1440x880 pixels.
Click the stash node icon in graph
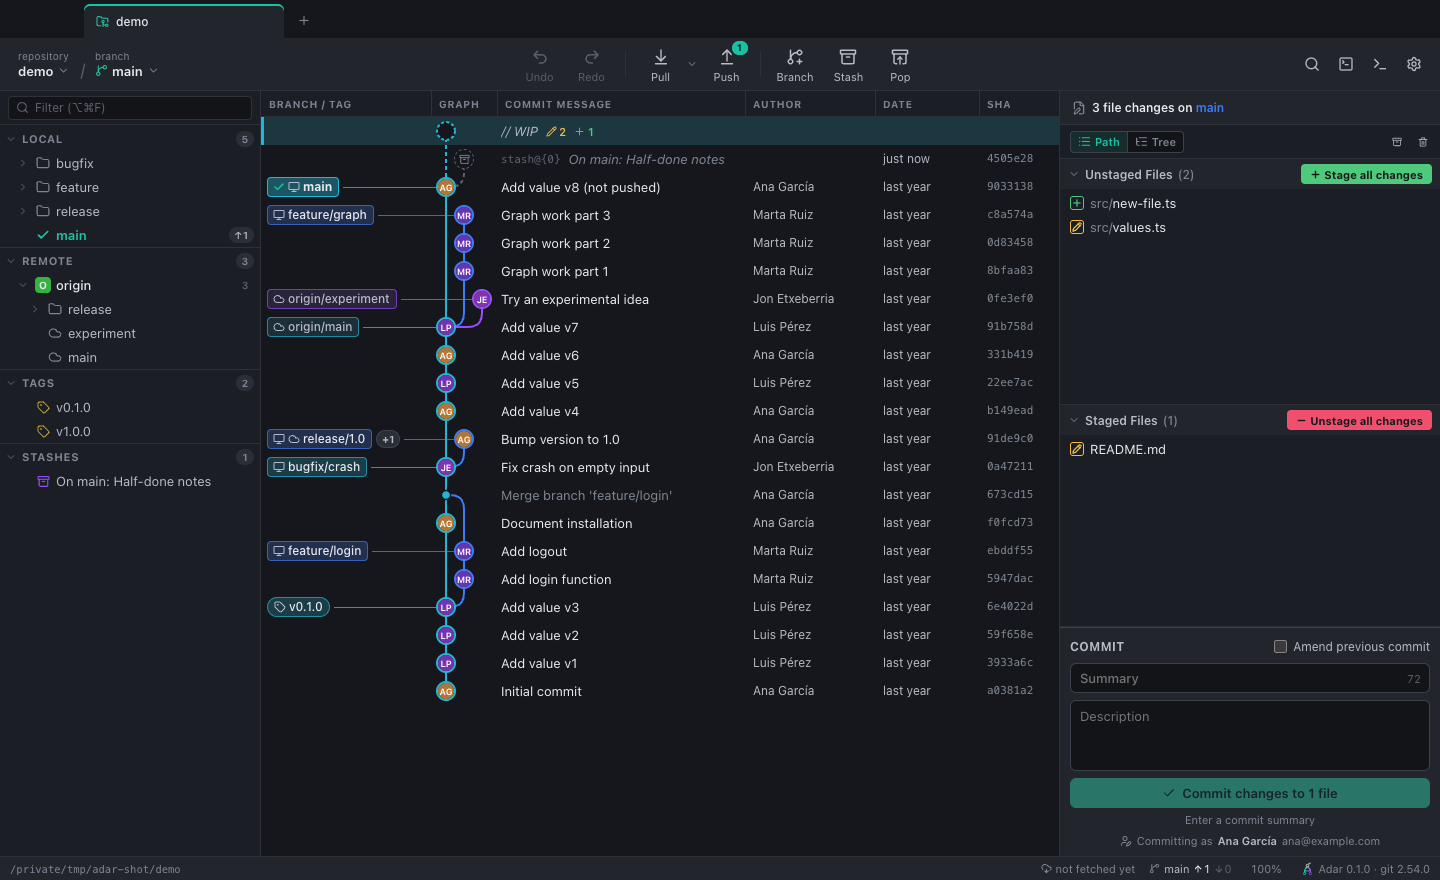pyautogui.click(x=464, y=159)
